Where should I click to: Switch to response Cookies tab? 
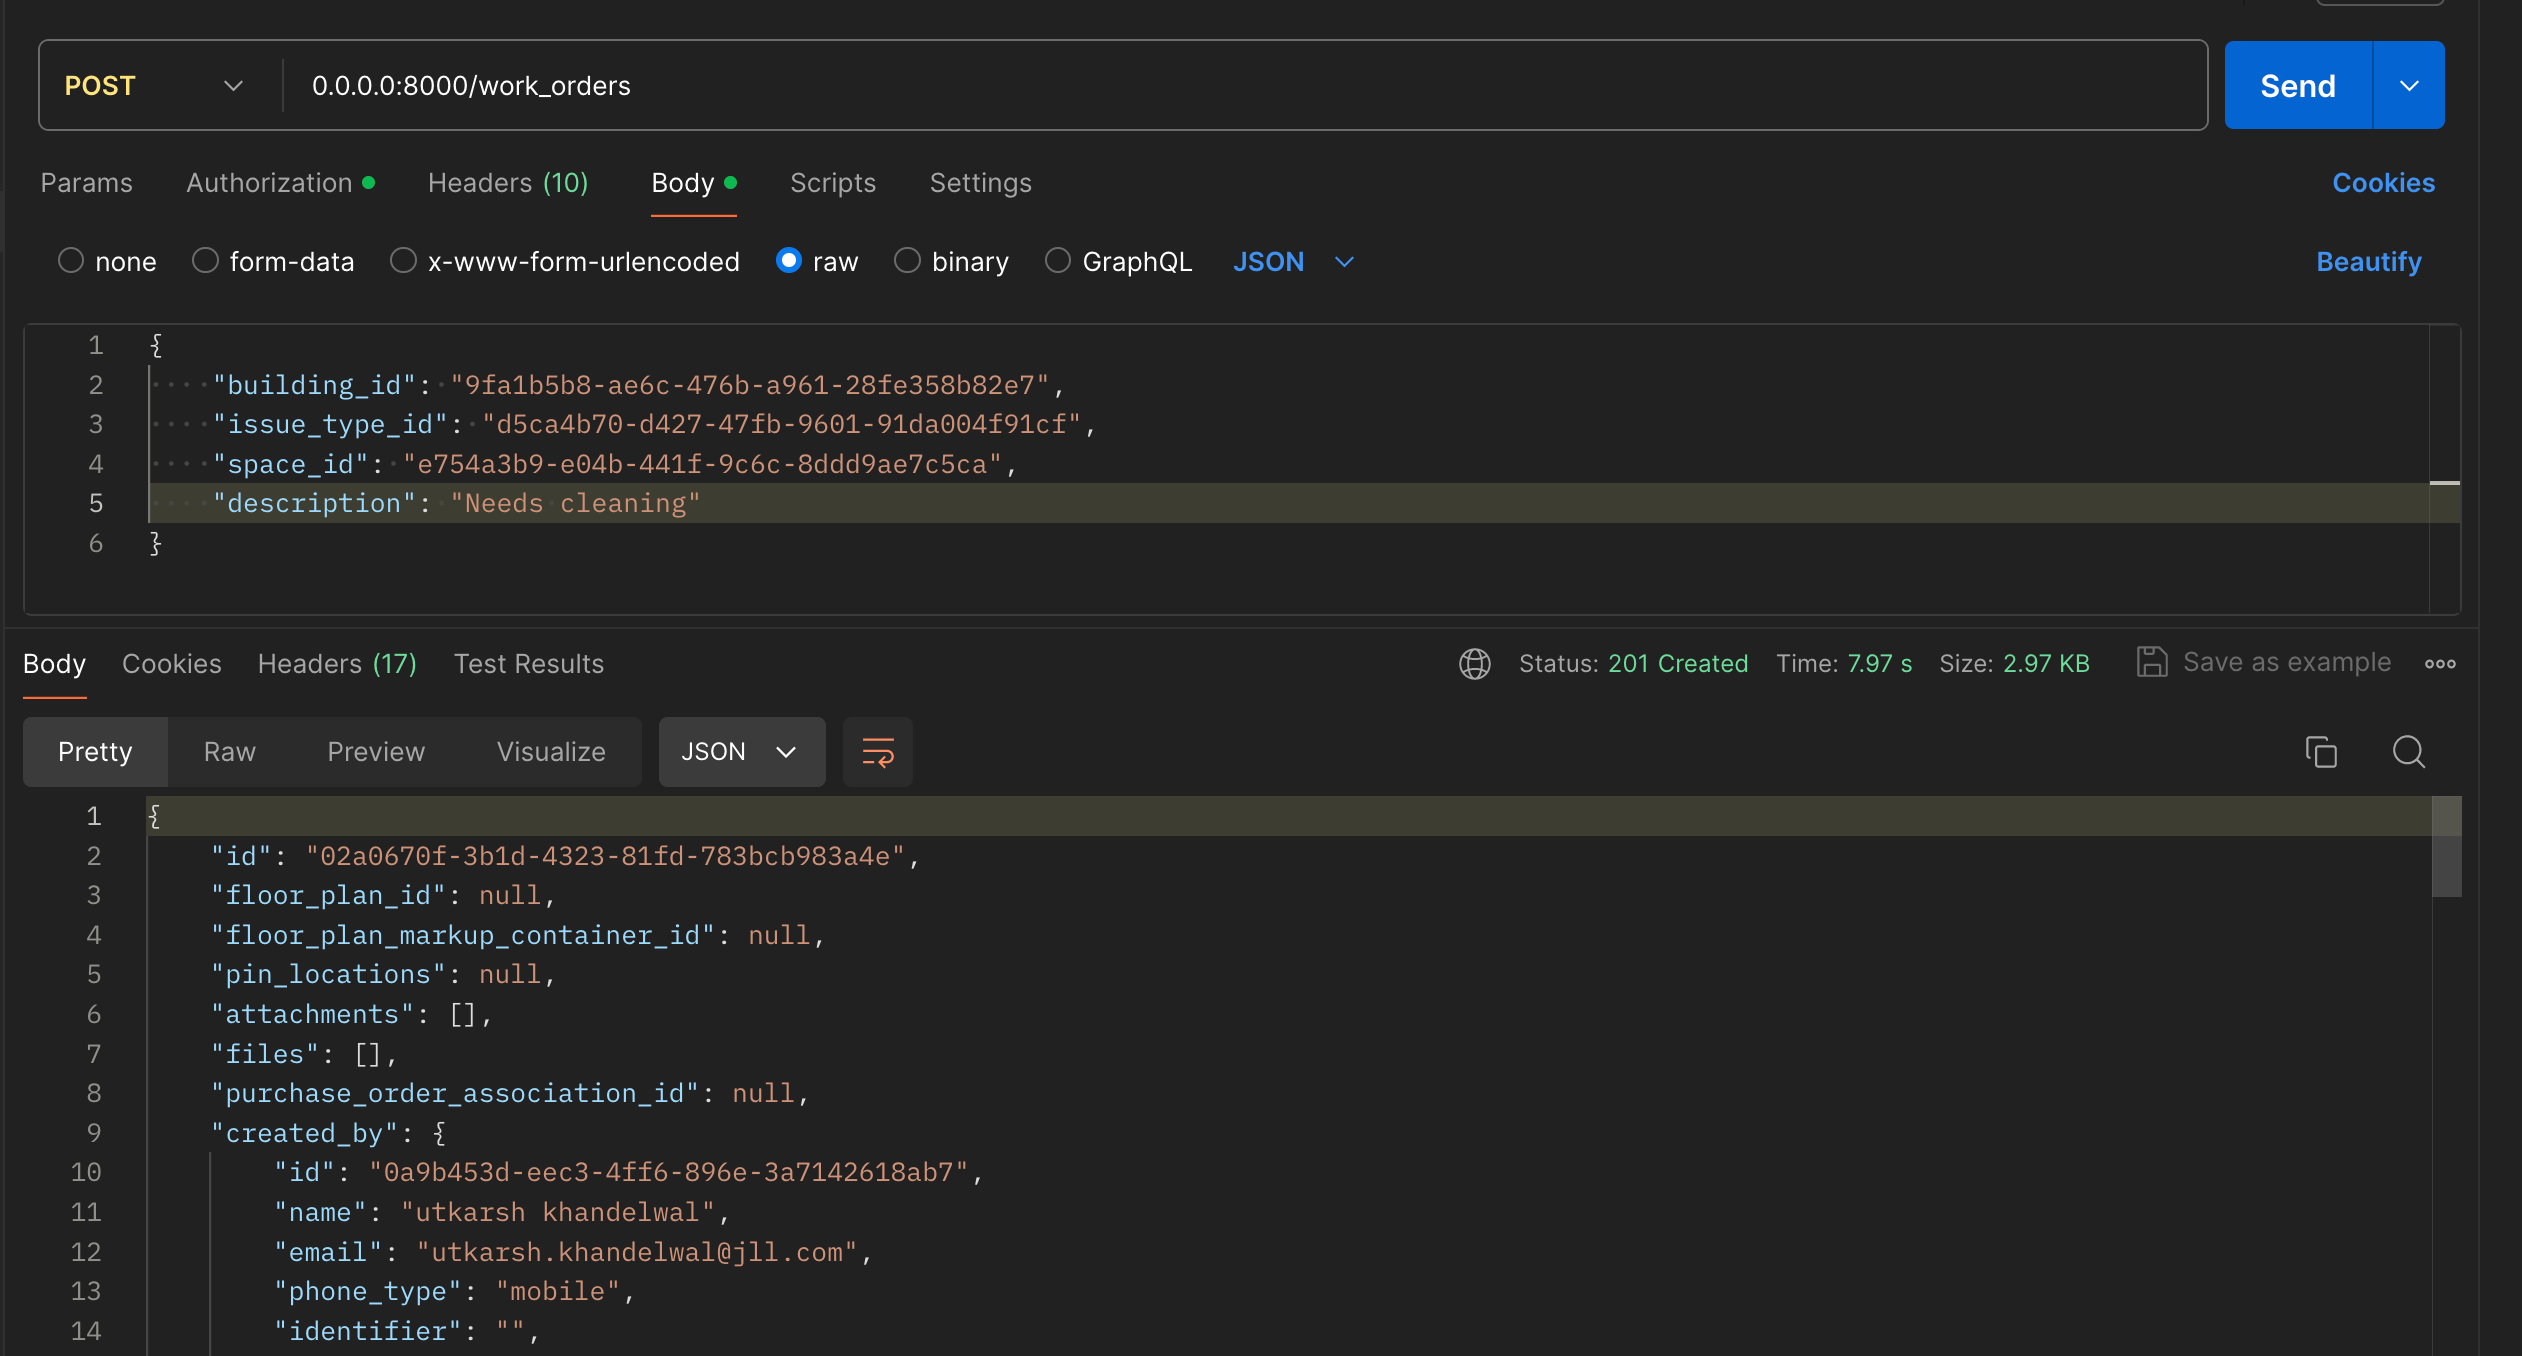(x=172, y=664)
